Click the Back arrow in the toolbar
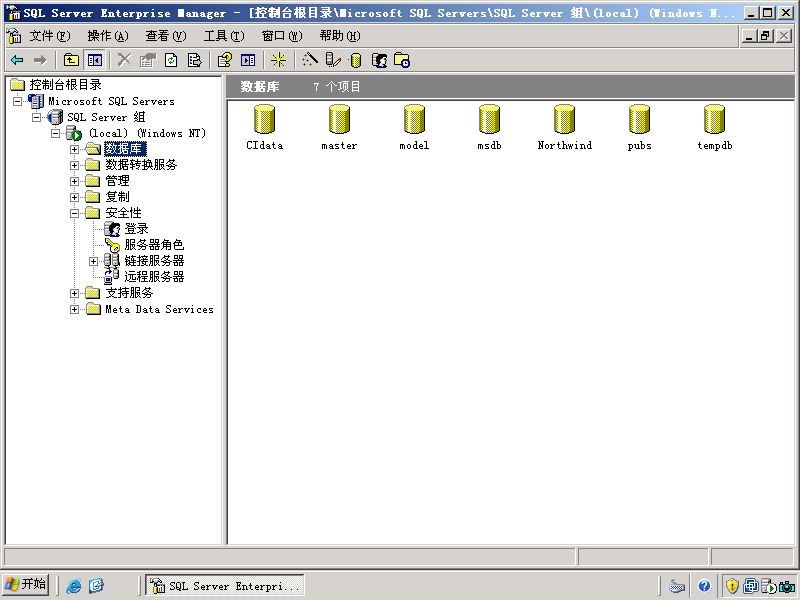Screen dimensions: 800x600 (17, 60)
